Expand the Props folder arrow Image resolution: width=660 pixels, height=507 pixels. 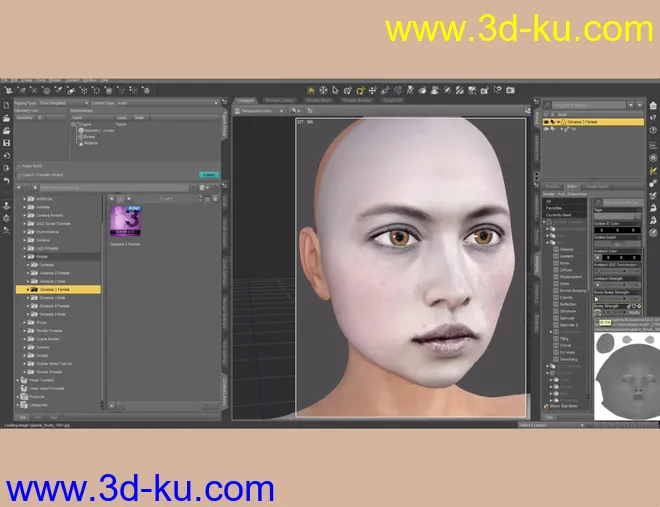[24, 322]
